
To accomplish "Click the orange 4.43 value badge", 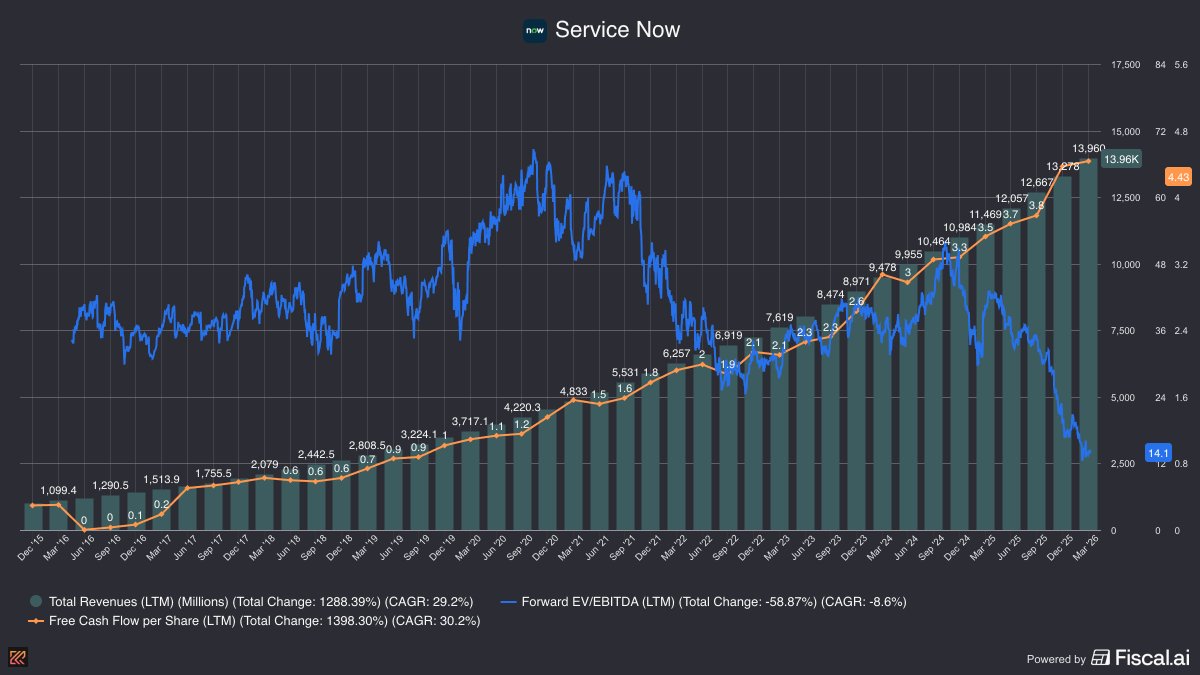I will (x=1177, y=176).
